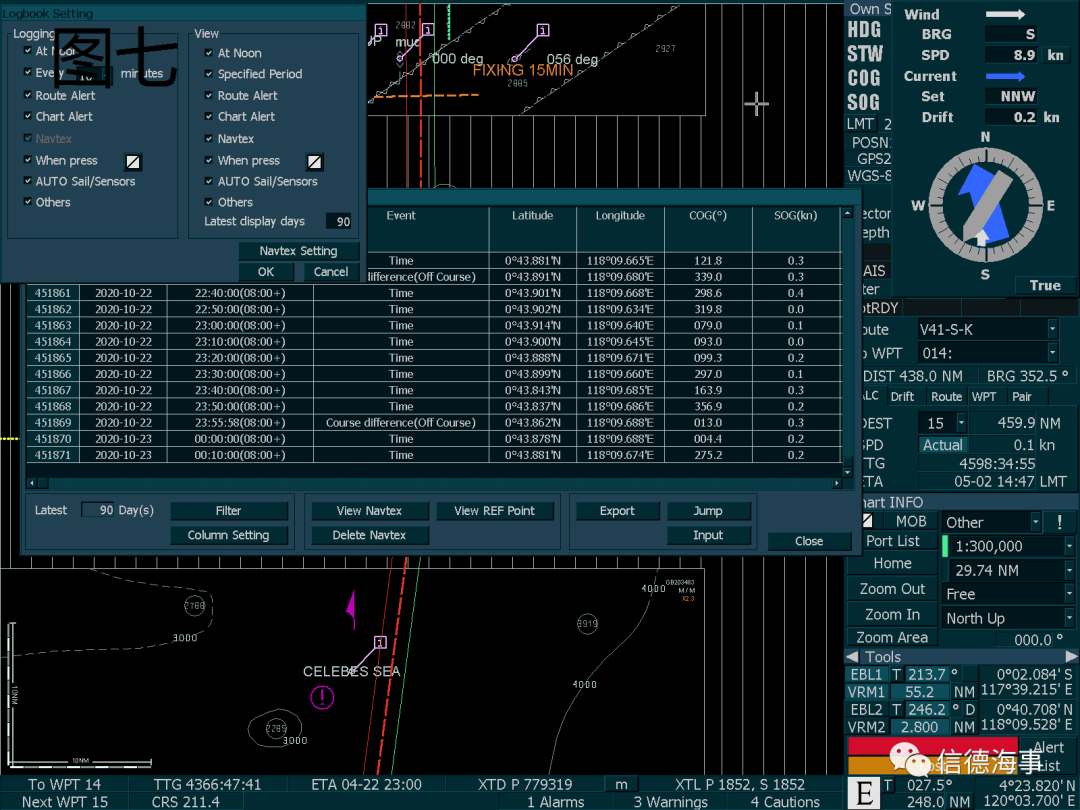Click the red alarm bar beside Alert List
This screenshot has width=1080, height=810.
pos(933,746)
